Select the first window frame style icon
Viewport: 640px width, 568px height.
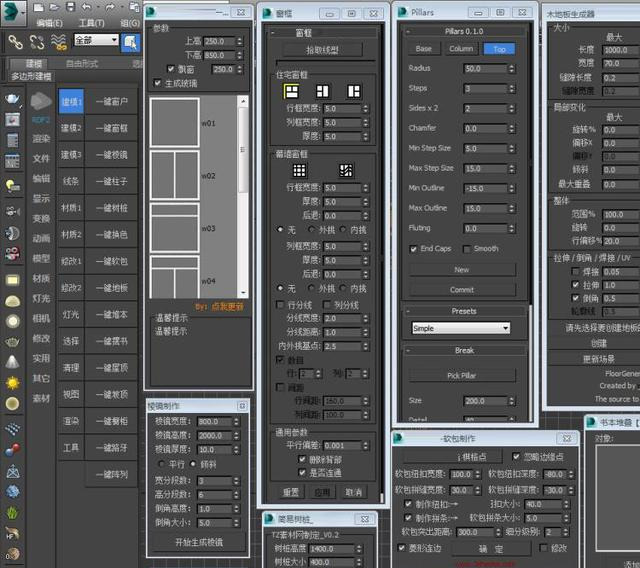click(290, 90)
